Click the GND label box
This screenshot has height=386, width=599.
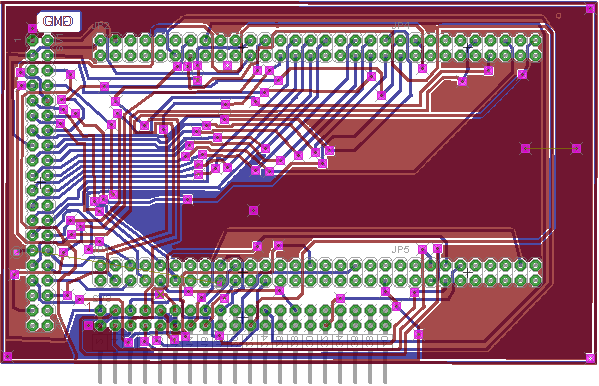tap(59, 21)
